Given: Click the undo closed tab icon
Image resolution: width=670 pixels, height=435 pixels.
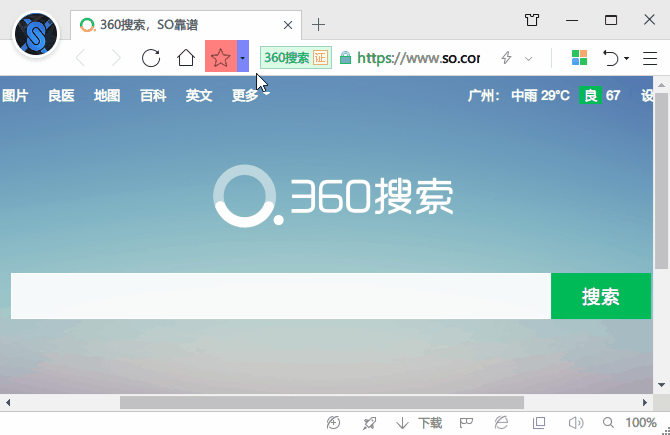Looking at the screenshot, I should pos(611,58).
